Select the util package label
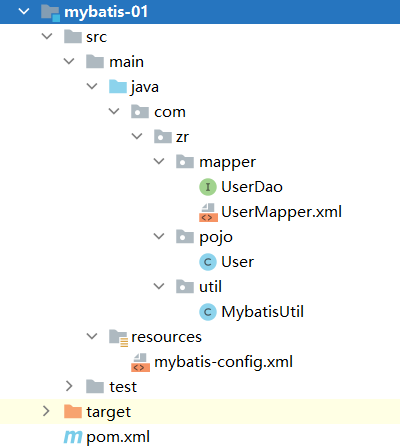The height and width of the screenshot is (447, 400). (x=210, y=287)
